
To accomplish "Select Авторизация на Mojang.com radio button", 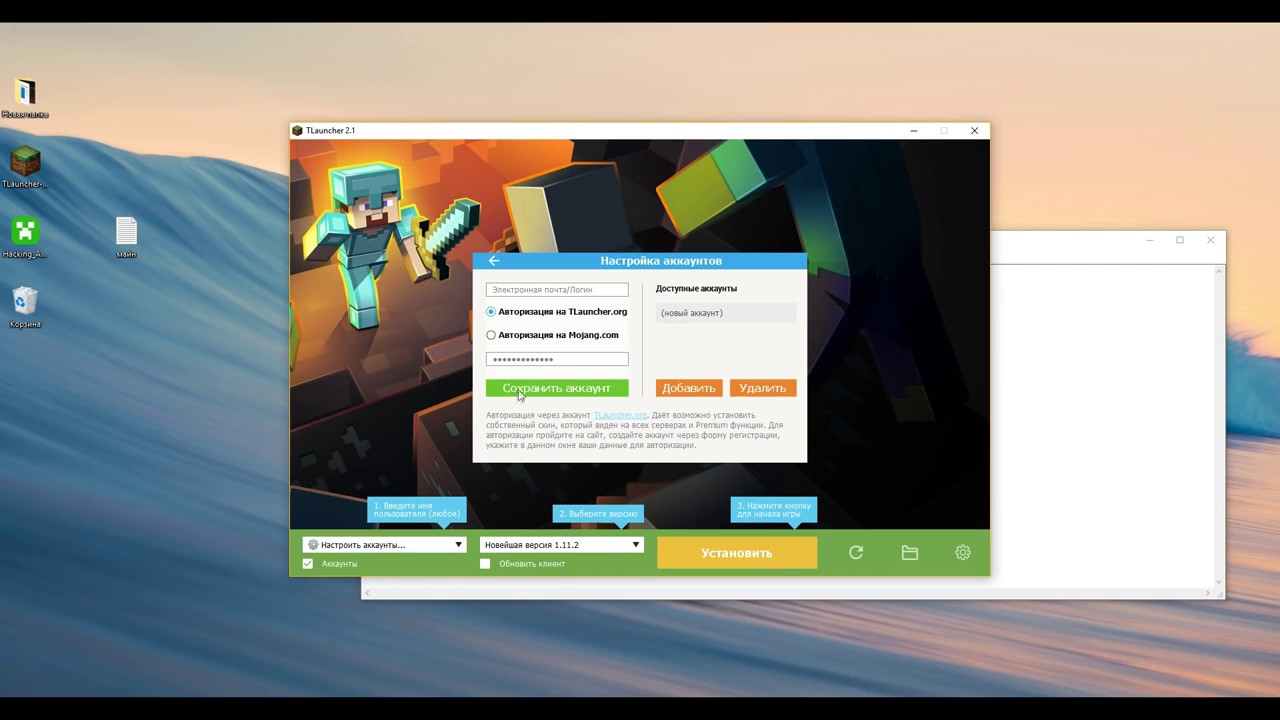I will tap(491, 335).
